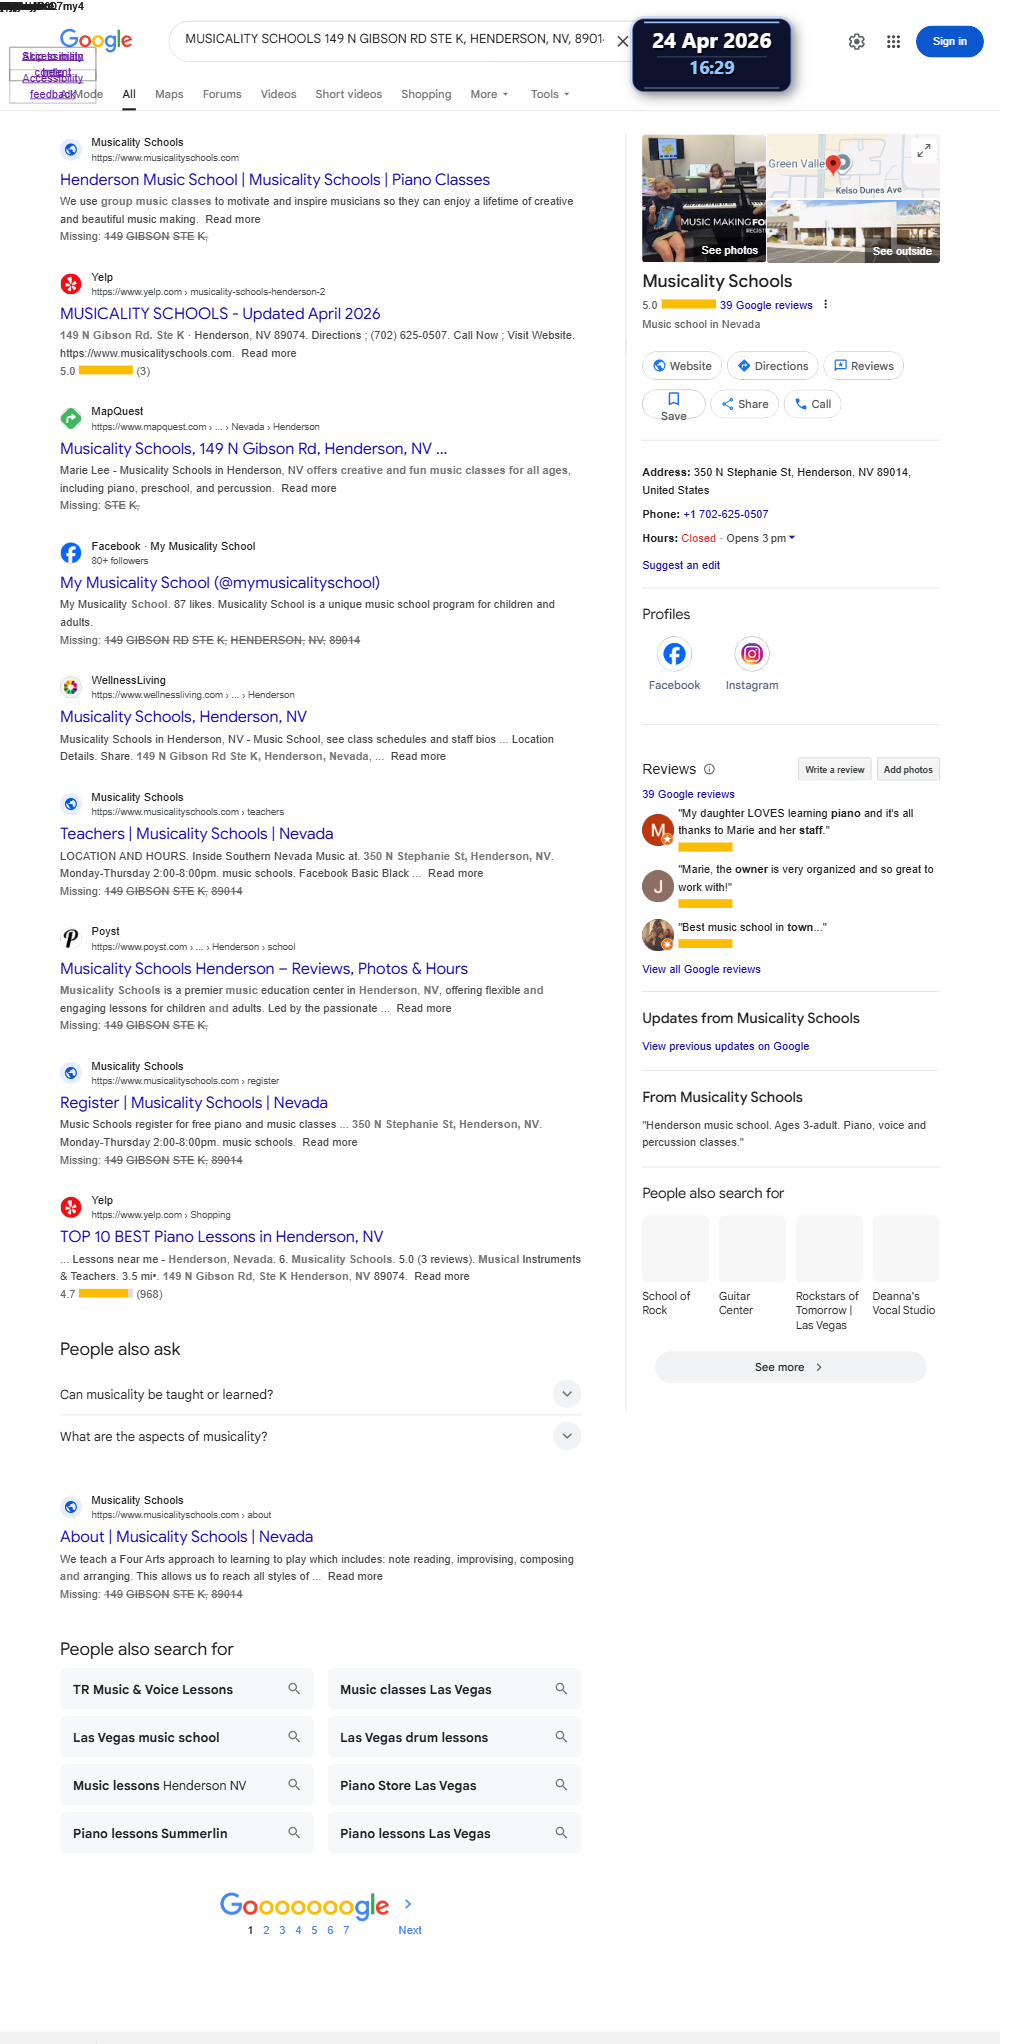Open the Tools dropdown

(550, 94)
